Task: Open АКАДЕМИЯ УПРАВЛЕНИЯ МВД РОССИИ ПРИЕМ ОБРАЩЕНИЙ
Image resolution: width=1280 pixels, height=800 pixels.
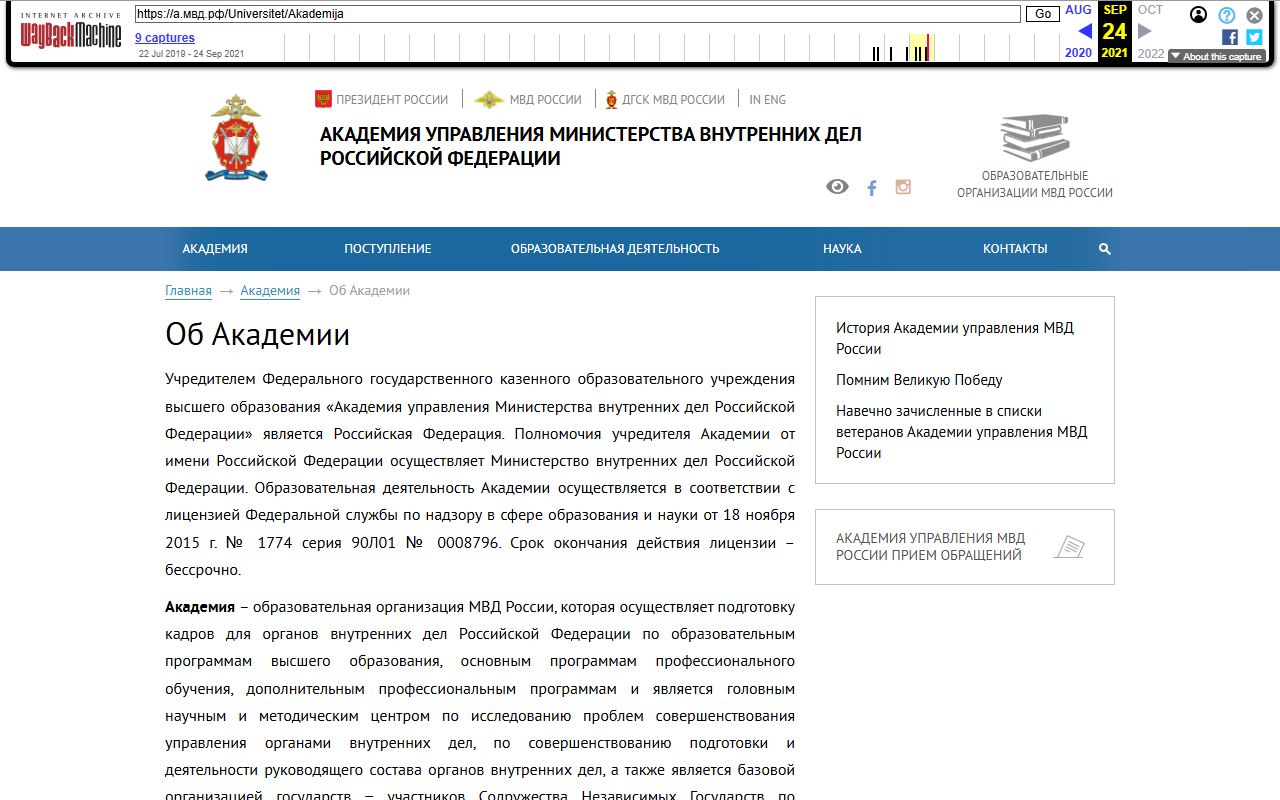Action: click(x=965, y=547)
